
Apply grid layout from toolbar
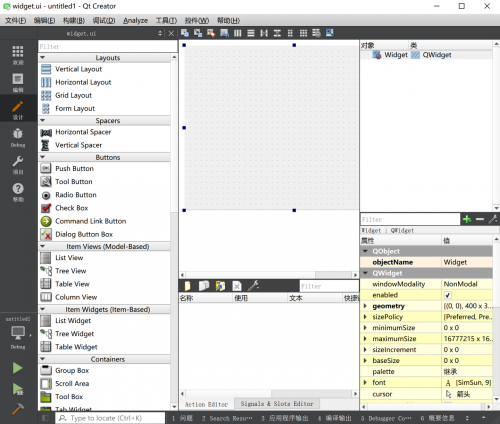point(303,33)
